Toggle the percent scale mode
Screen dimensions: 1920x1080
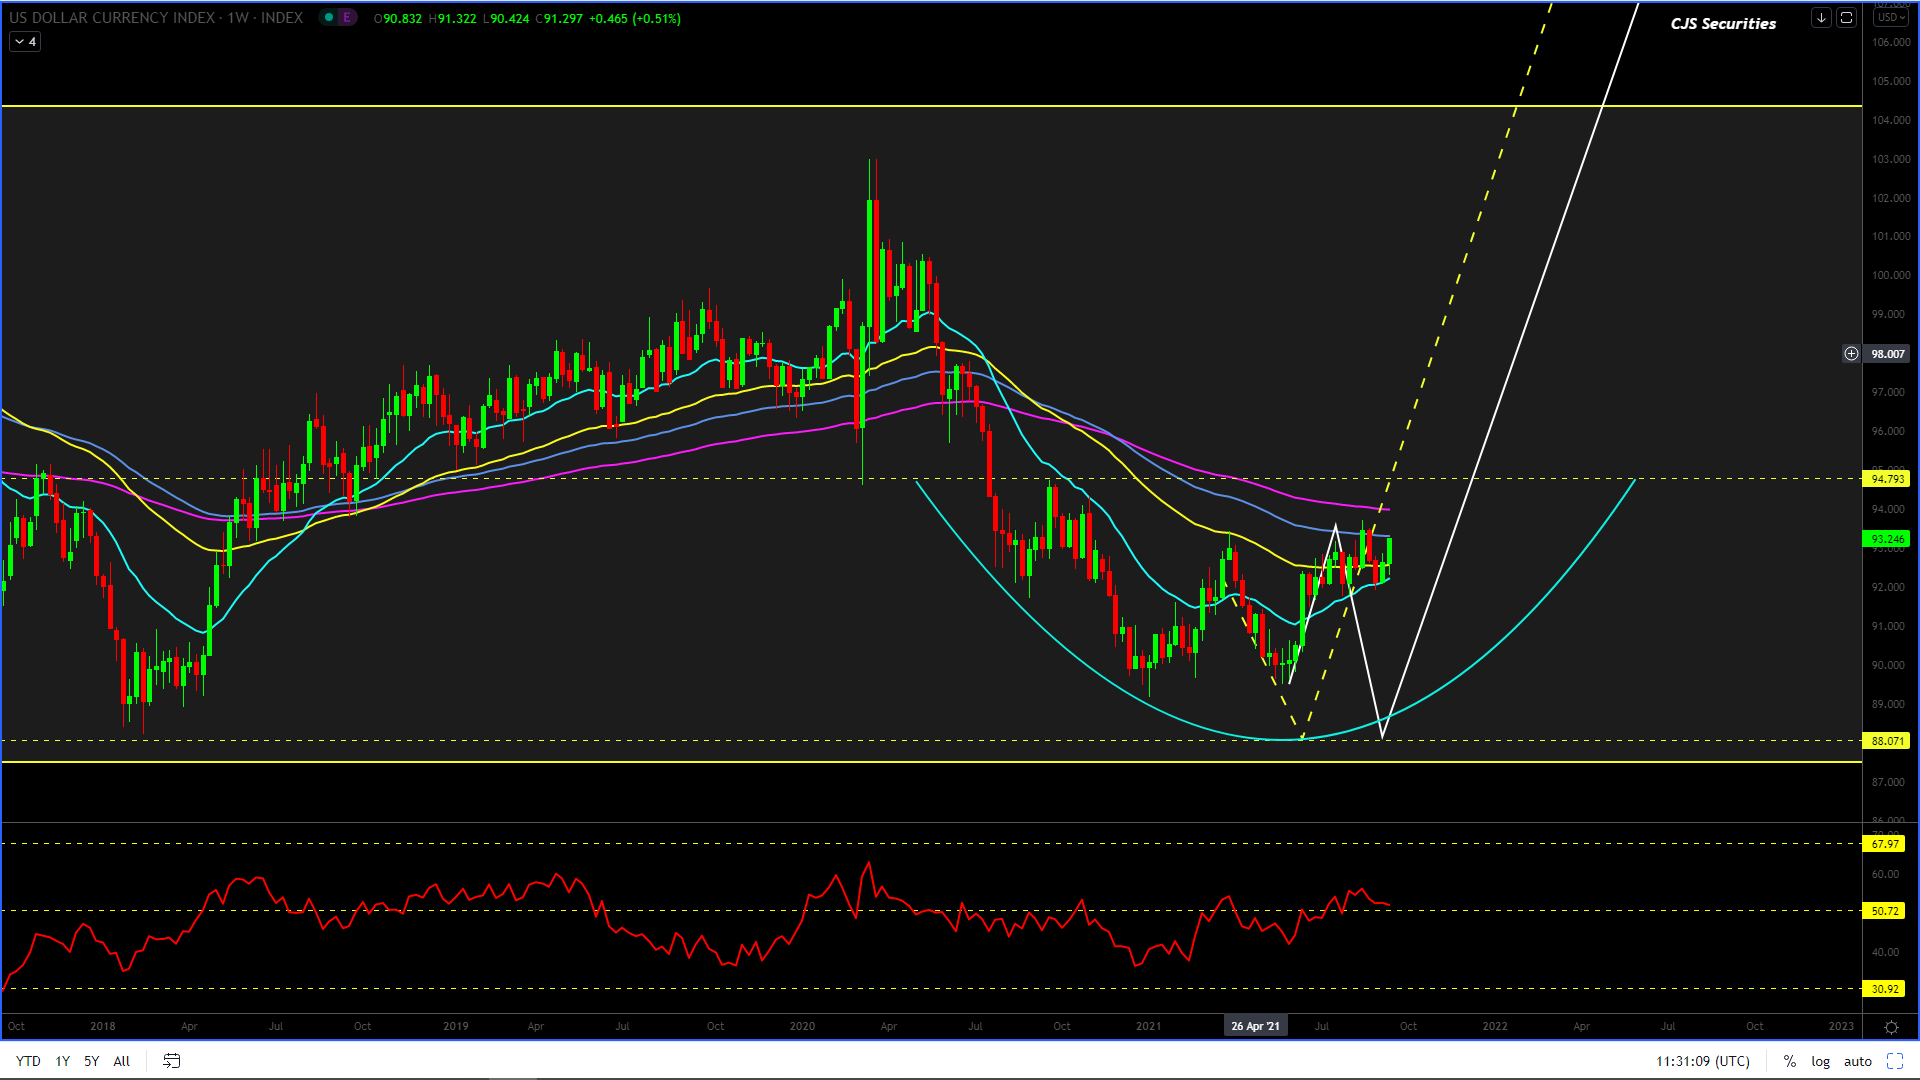coord(1789,1061)
